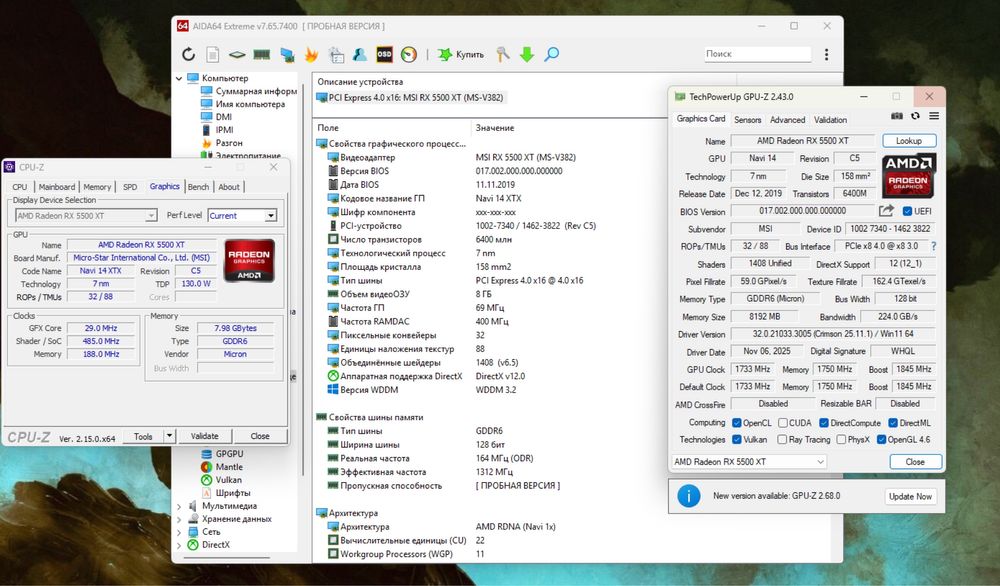Viewport: 1000px width, 586px height.
Task: Click the Bus Interface question mark
Action: 933,246
